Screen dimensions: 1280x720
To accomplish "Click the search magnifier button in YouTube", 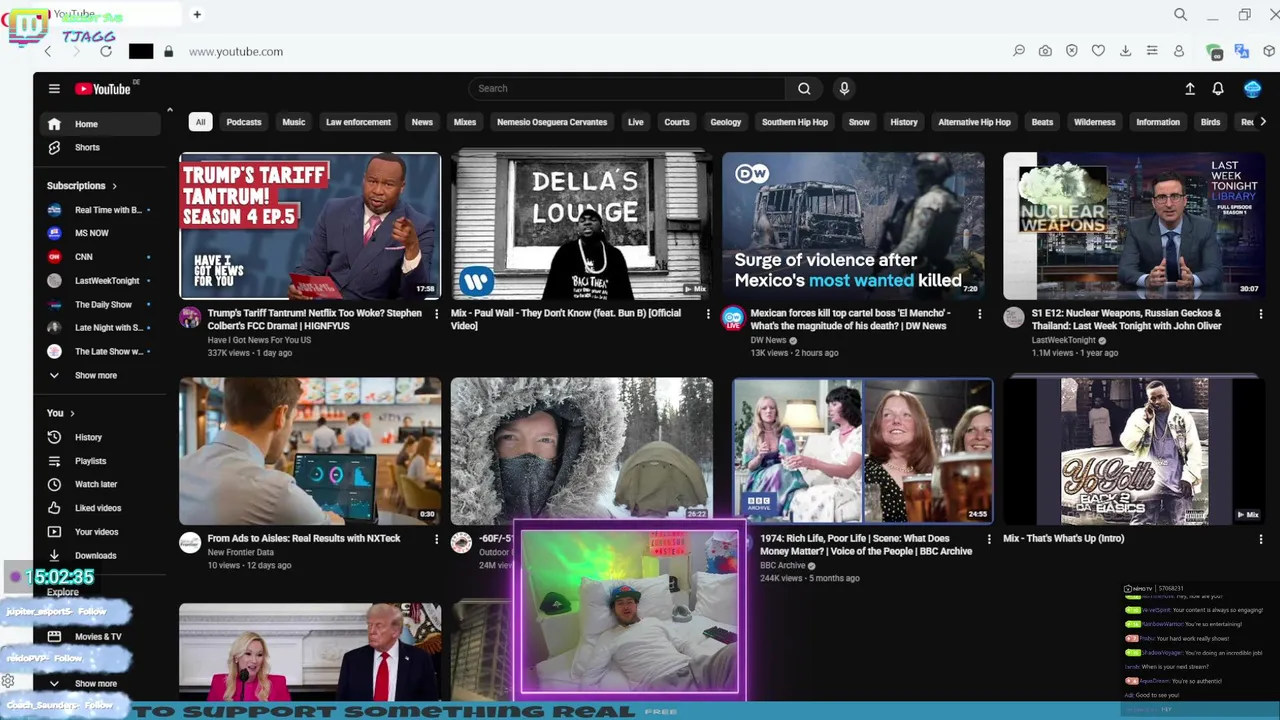I will (804, 88).
